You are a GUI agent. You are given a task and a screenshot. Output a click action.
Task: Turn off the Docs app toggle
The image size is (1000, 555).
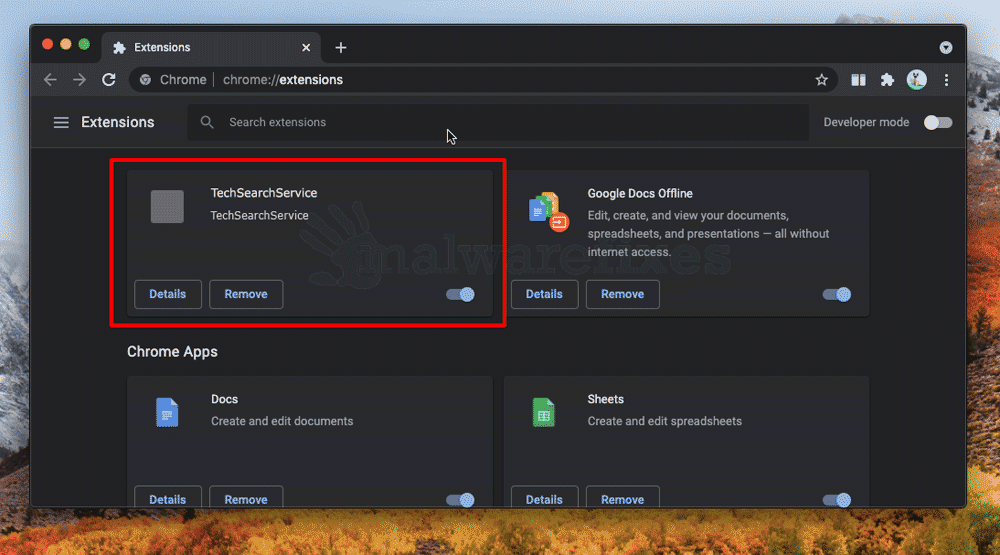pos(460,500)
